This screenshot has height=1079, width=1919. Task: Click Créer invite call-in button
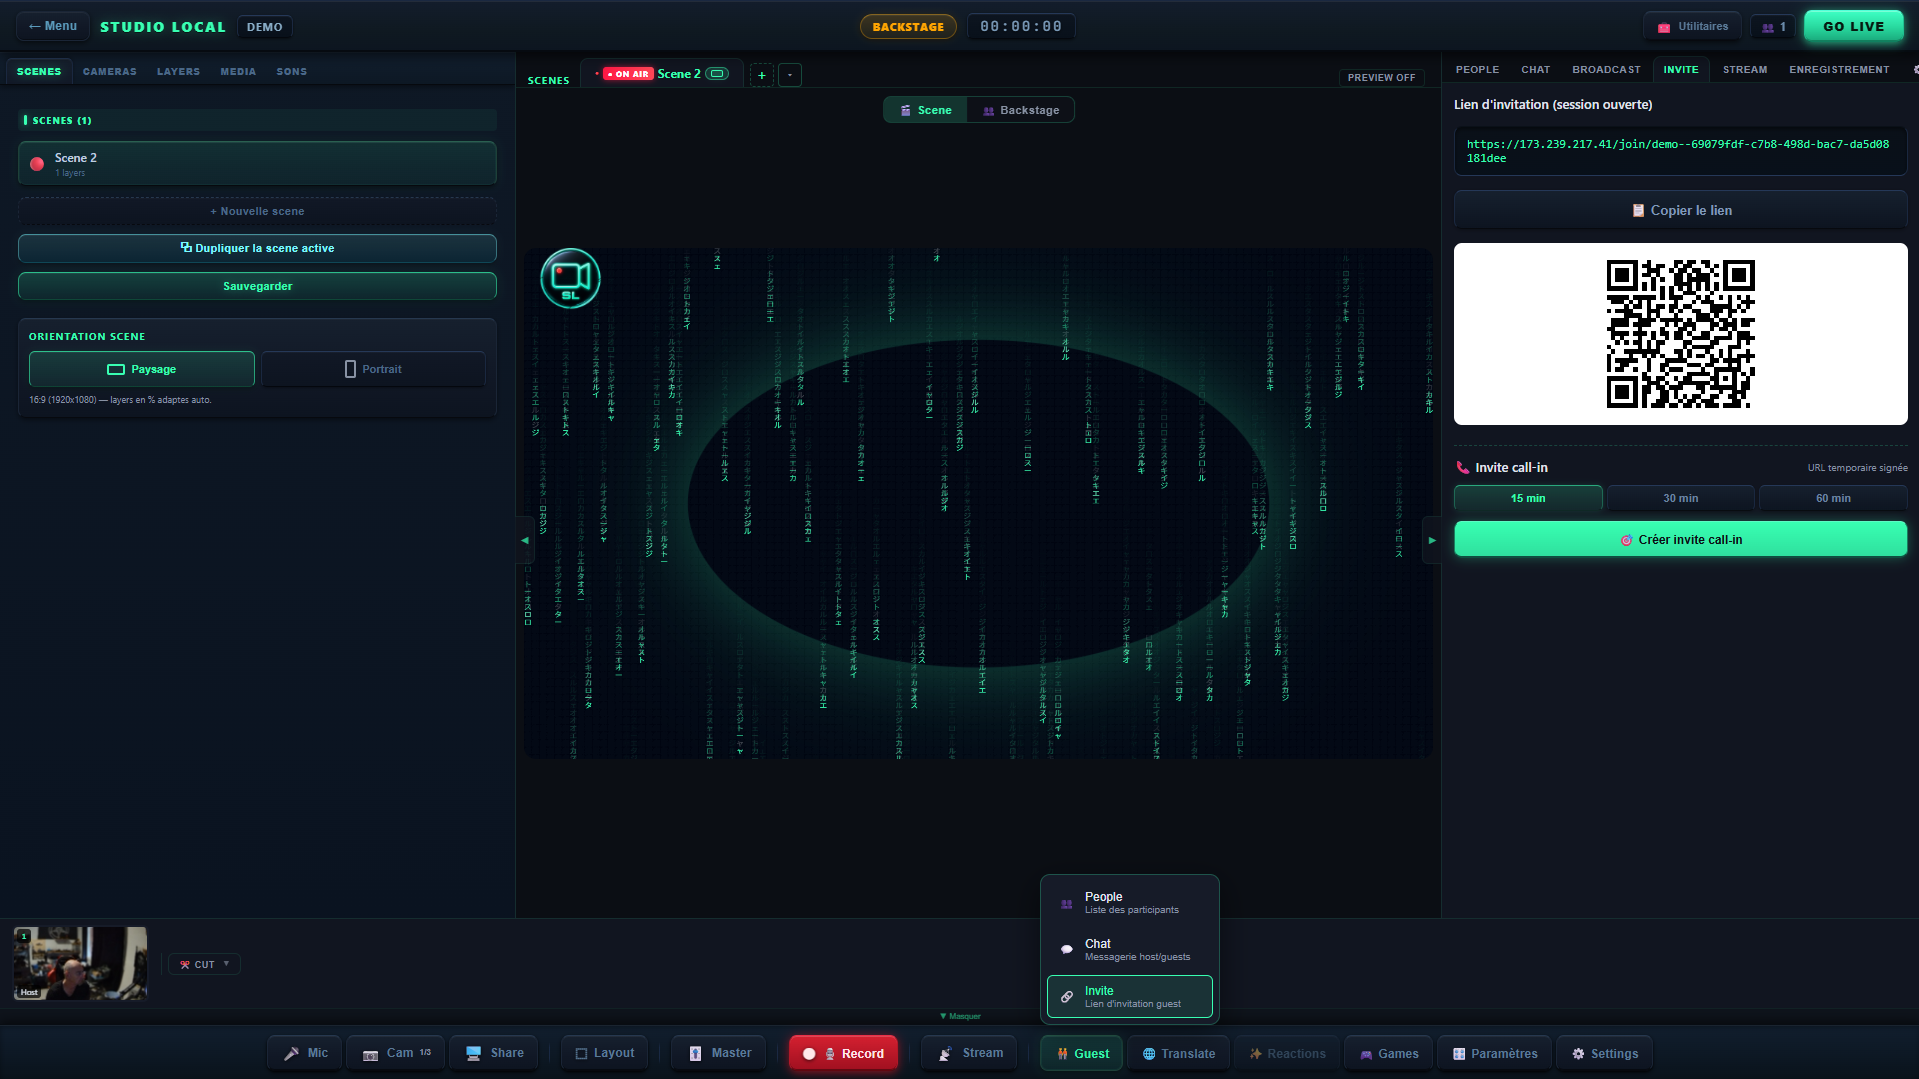tap(1680, 539)
